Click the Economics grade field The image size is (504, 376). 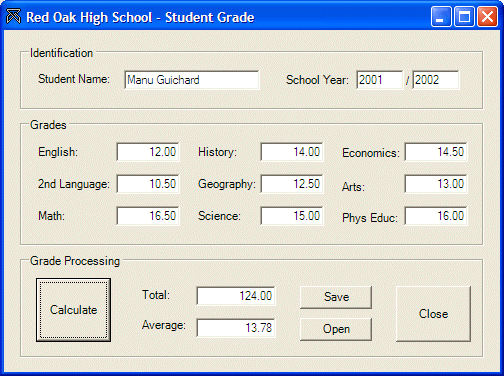[x=436, y=152]
